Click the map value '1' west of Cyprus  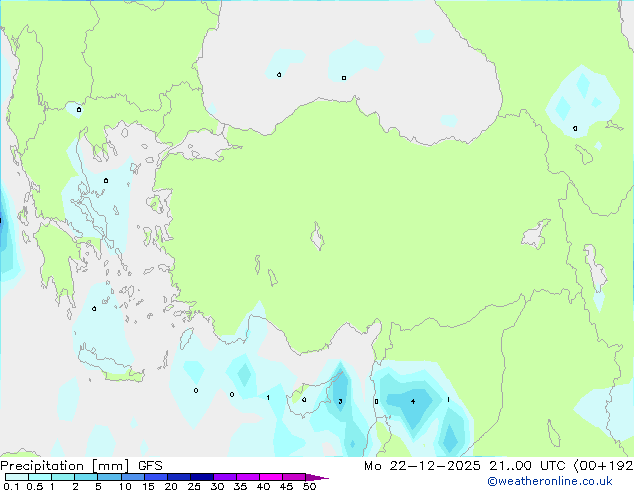point(268,398)
